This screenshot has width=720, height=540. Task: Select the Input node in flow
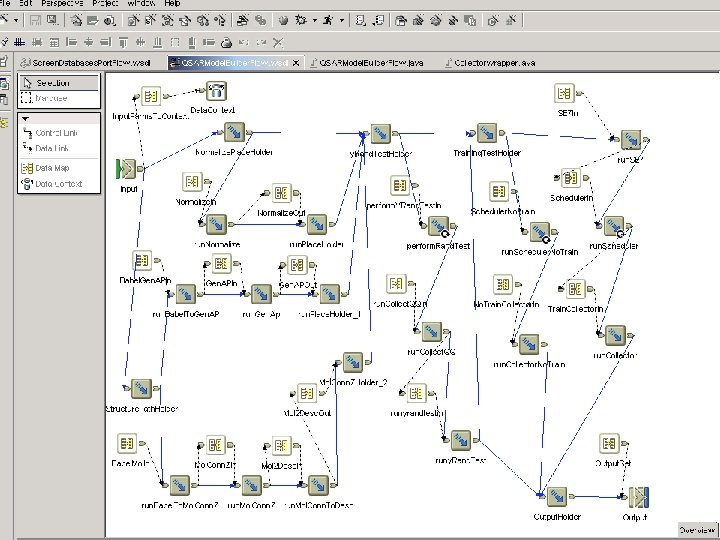(x=128, y=169)
